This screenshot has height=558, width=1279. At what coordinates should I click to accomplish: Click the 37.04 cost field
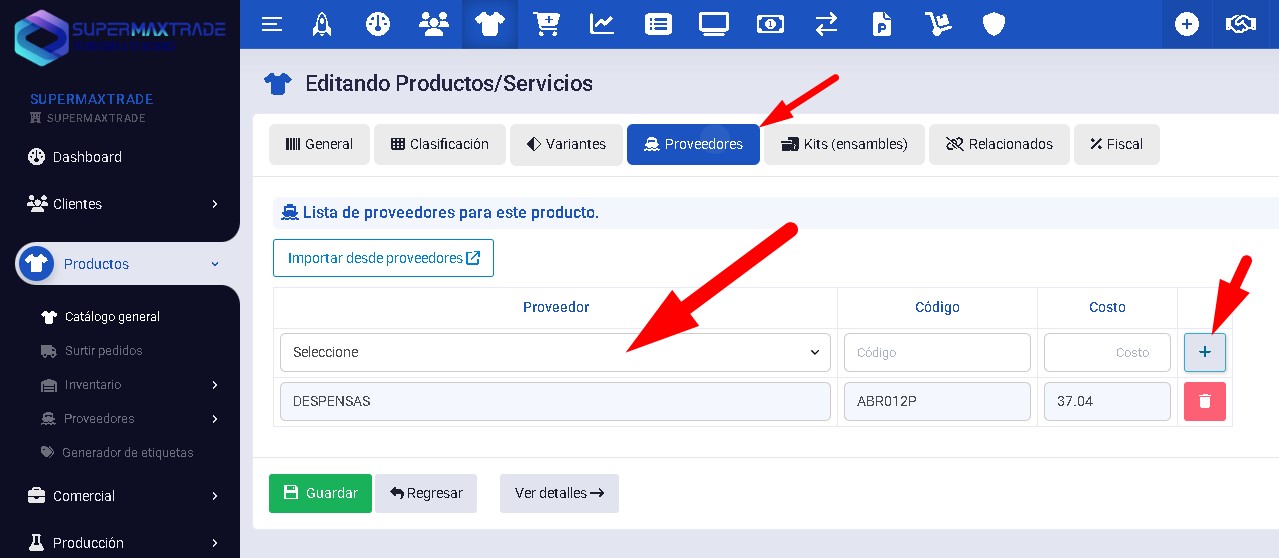(1107, 401)
